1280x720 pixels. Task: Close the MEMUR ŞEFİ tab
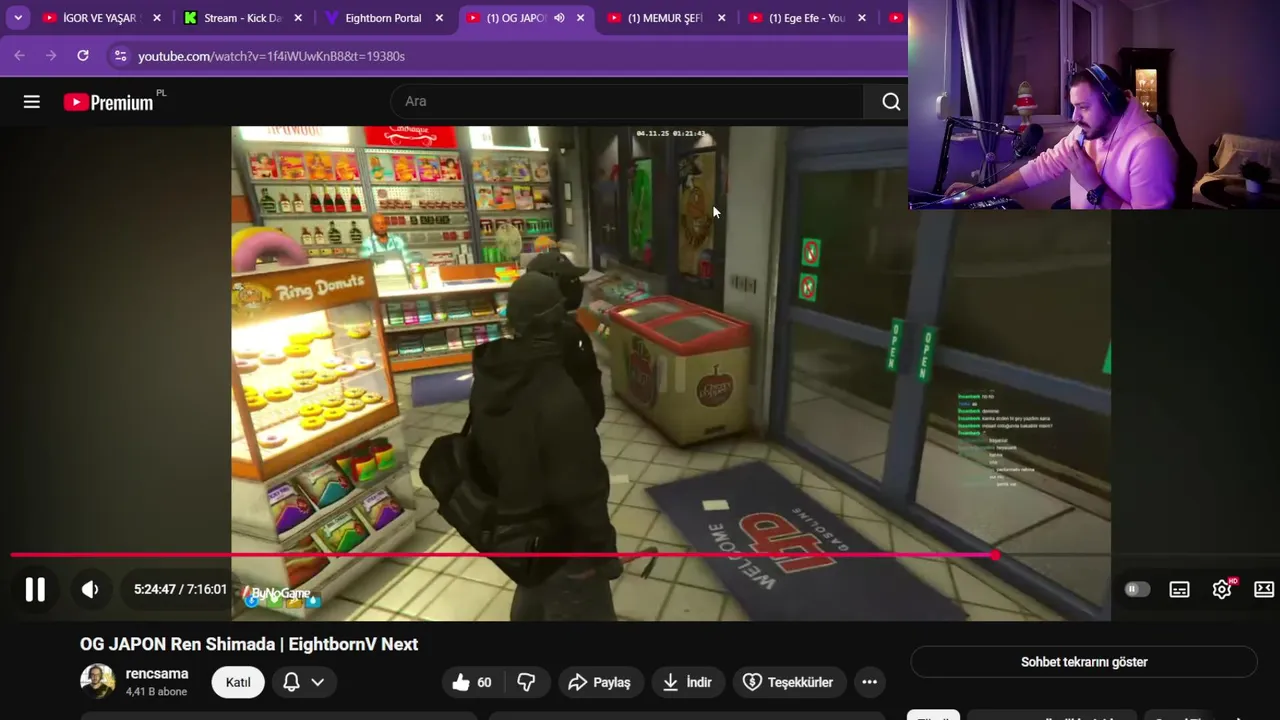[721, 18]
